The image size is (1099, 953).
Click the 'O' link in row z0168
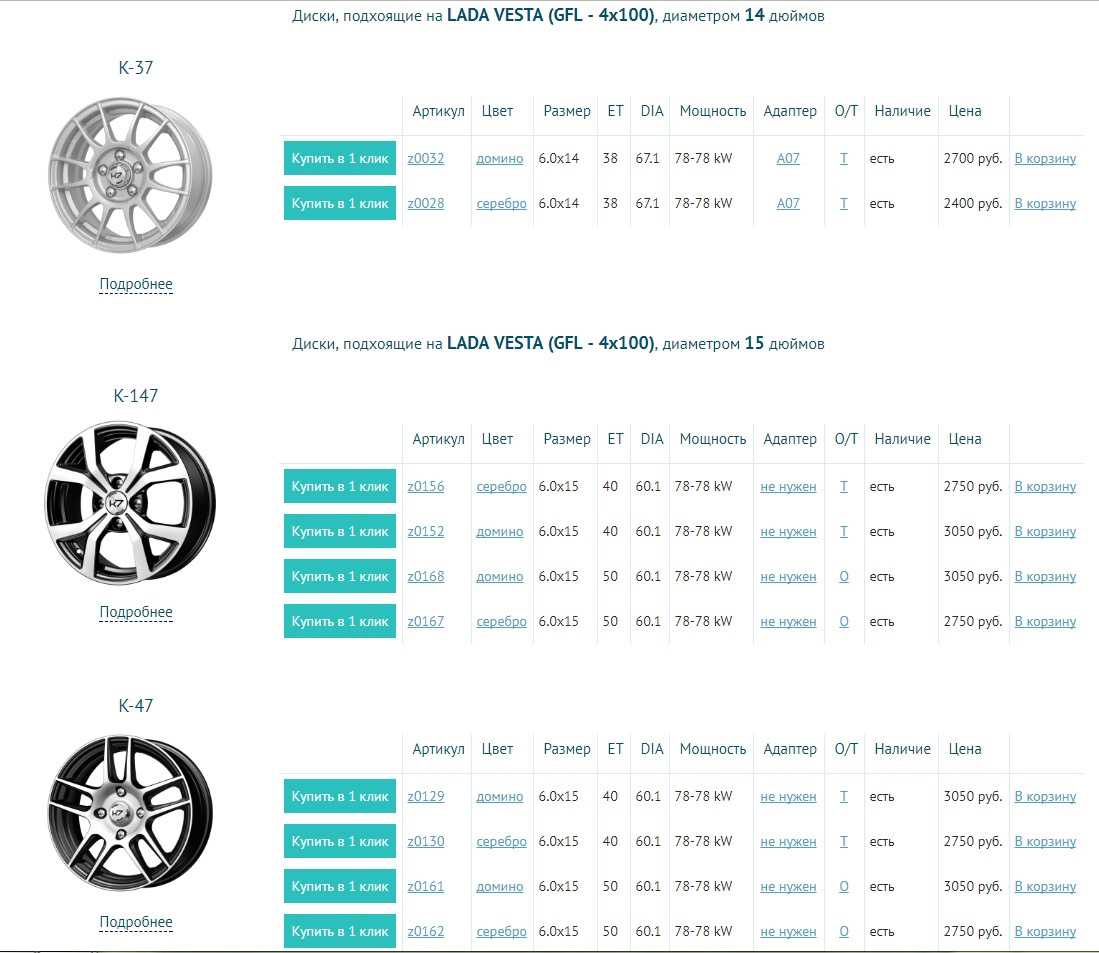(844, 576)
